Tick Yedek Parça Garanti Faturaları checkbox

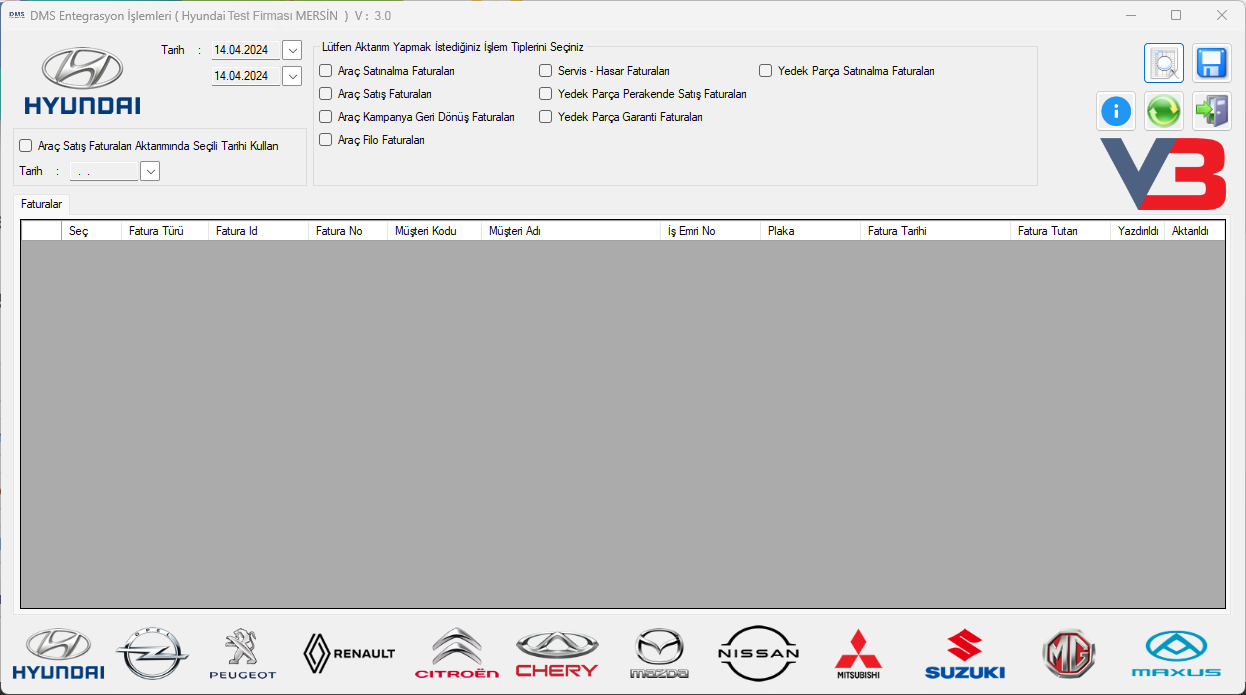point(545,117)
